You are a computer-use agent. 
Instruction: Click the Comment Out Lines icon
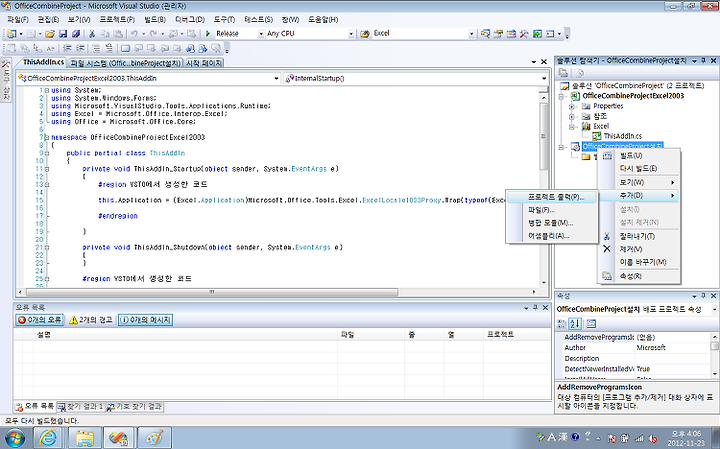(x=96, y=48)
